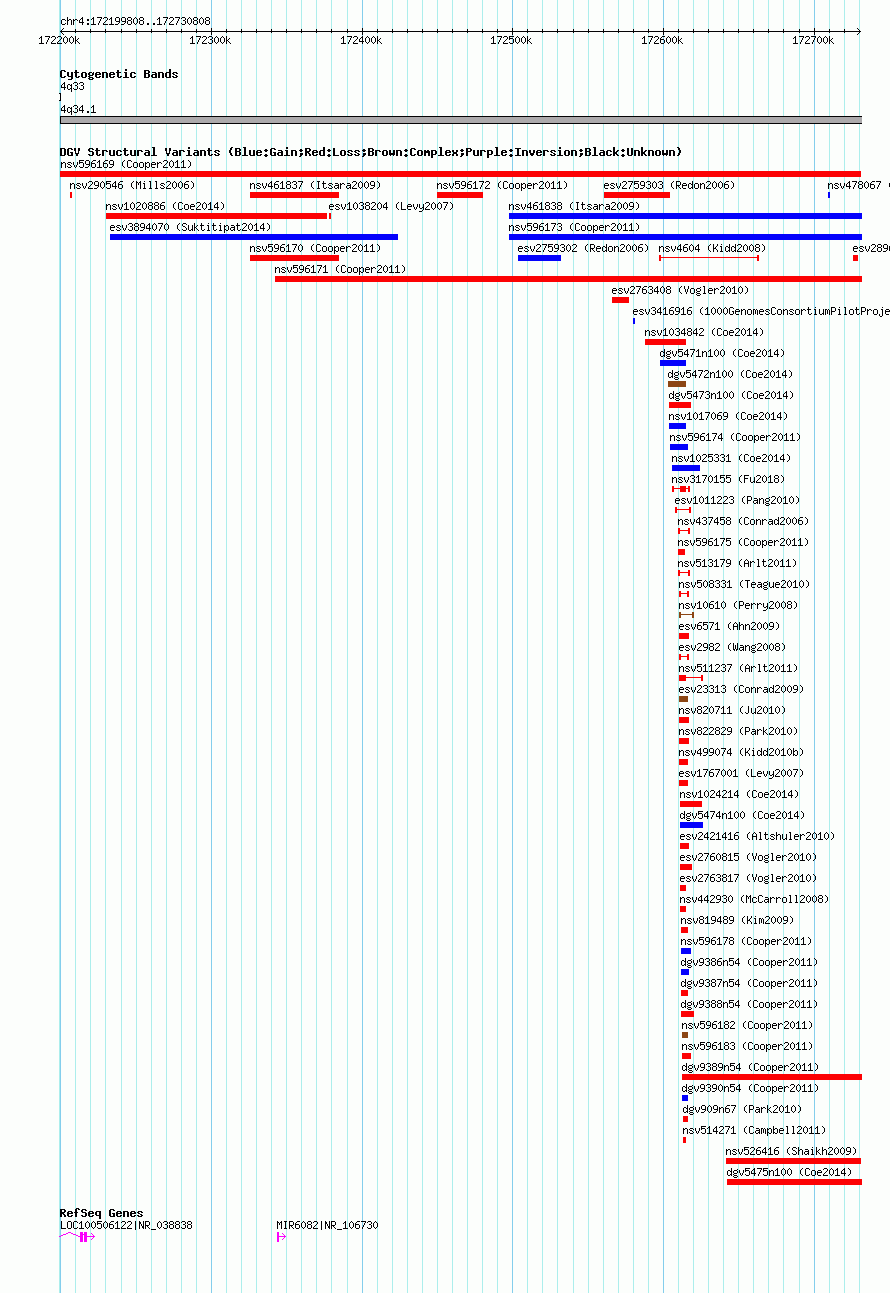The height and width of the screenshot is (1293, 890).
Task: Click the DGV Structural Variants track title
Action: click(370, 152)
